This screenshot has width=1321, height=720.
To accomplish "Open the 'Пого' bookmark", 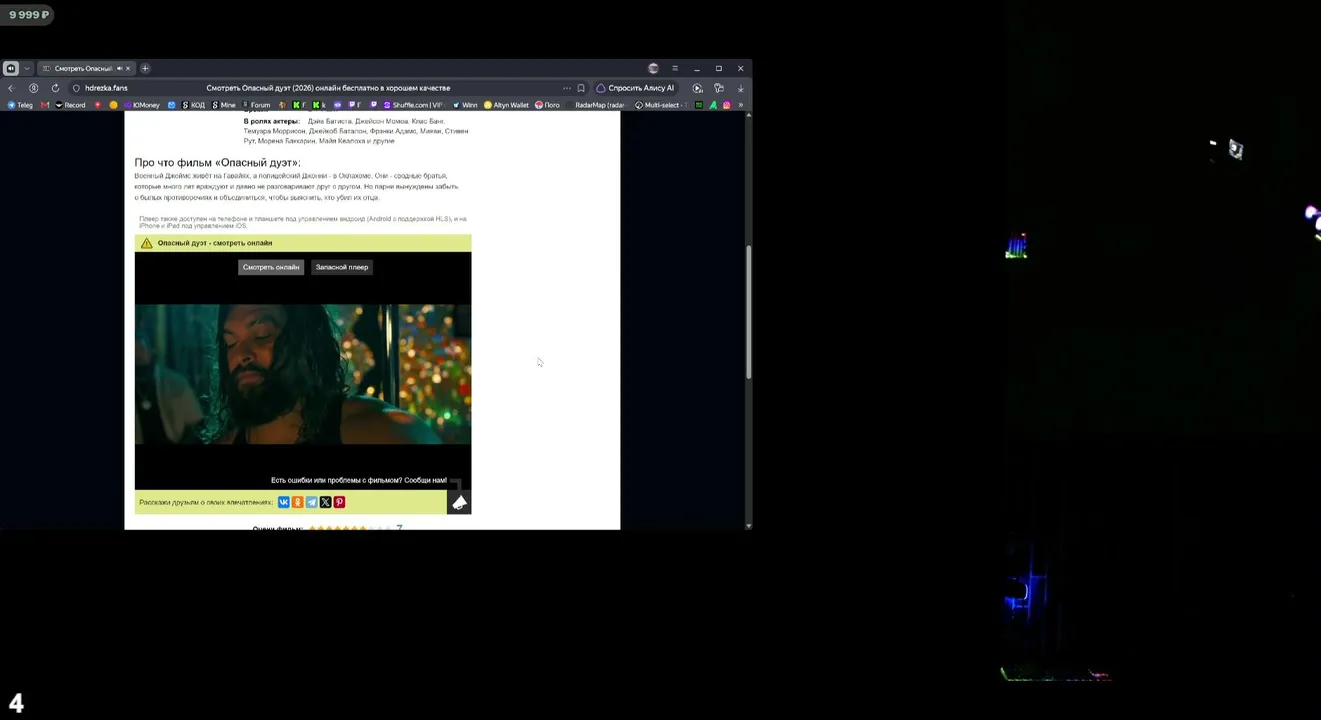I will [548, 105].
